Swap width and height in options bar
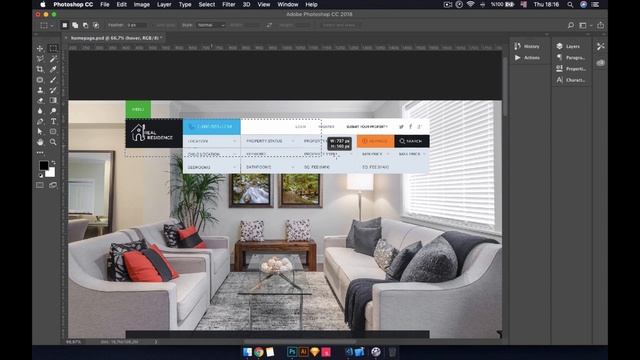 coord(269,25)
